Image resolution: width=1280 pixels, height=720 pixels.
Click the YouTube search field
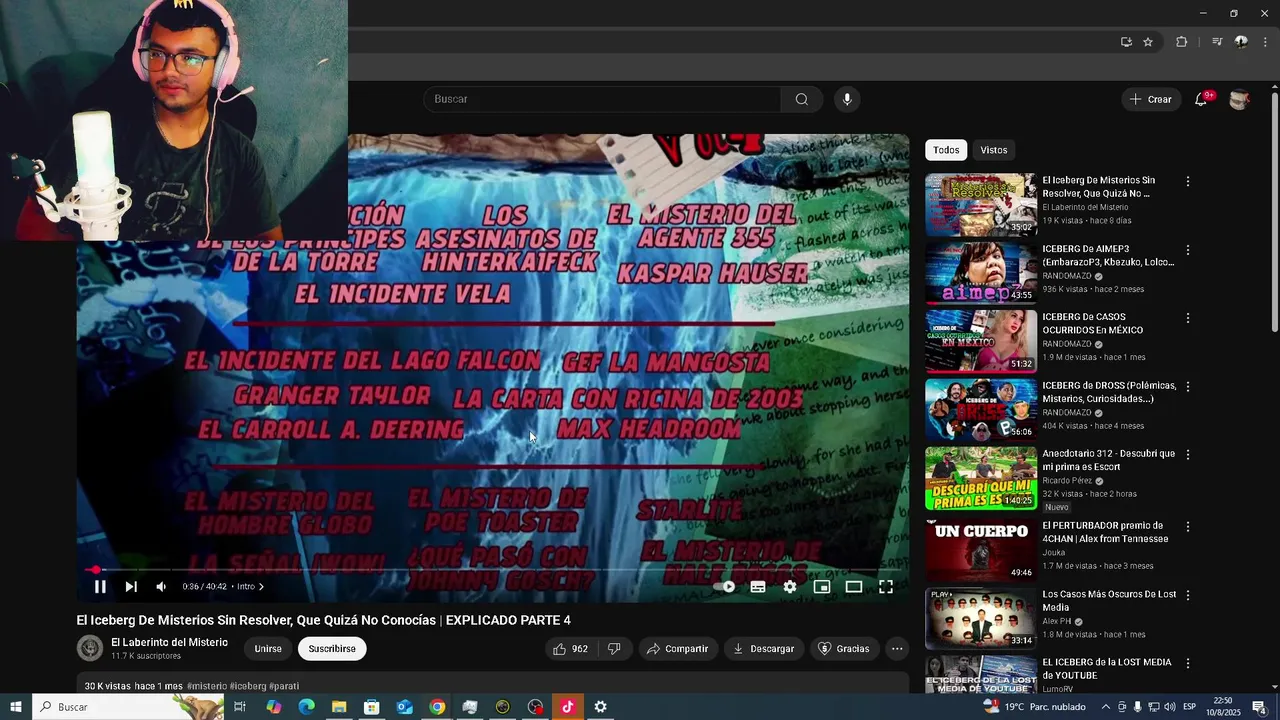point(602,99)
